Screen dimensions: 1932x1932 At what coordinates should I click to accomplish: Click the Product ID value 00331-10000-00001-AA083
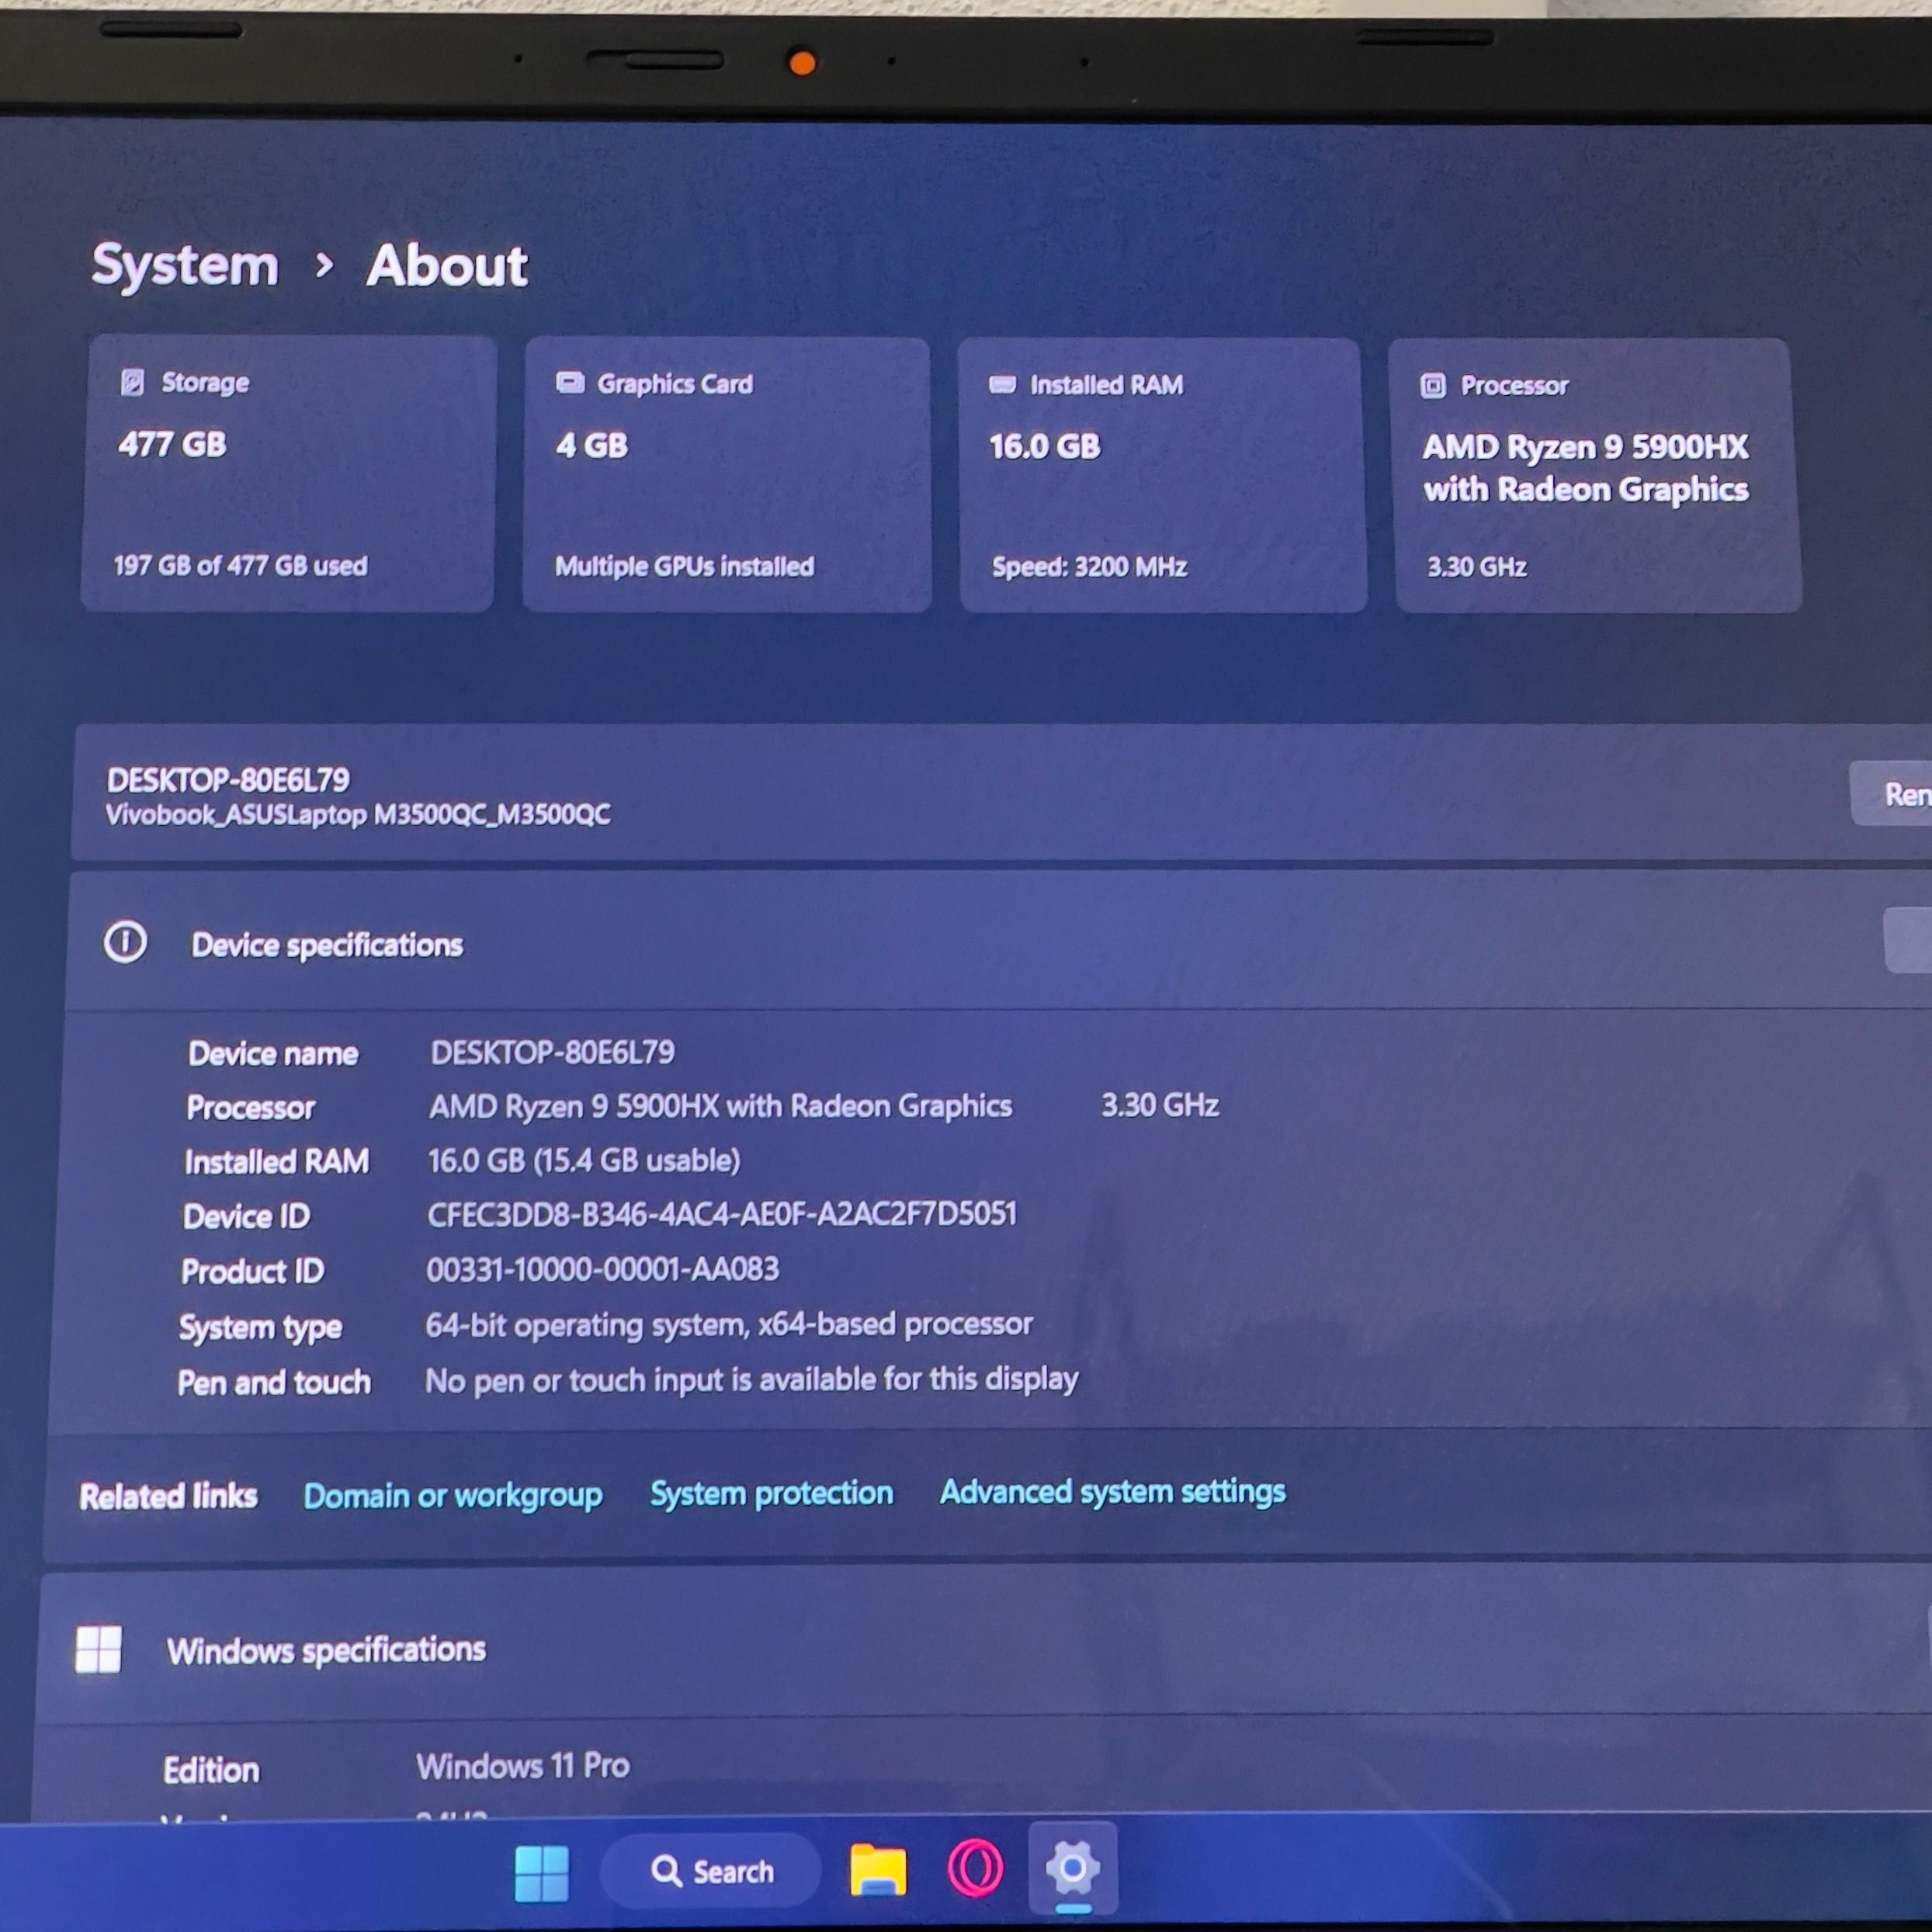click(602, 1269)
